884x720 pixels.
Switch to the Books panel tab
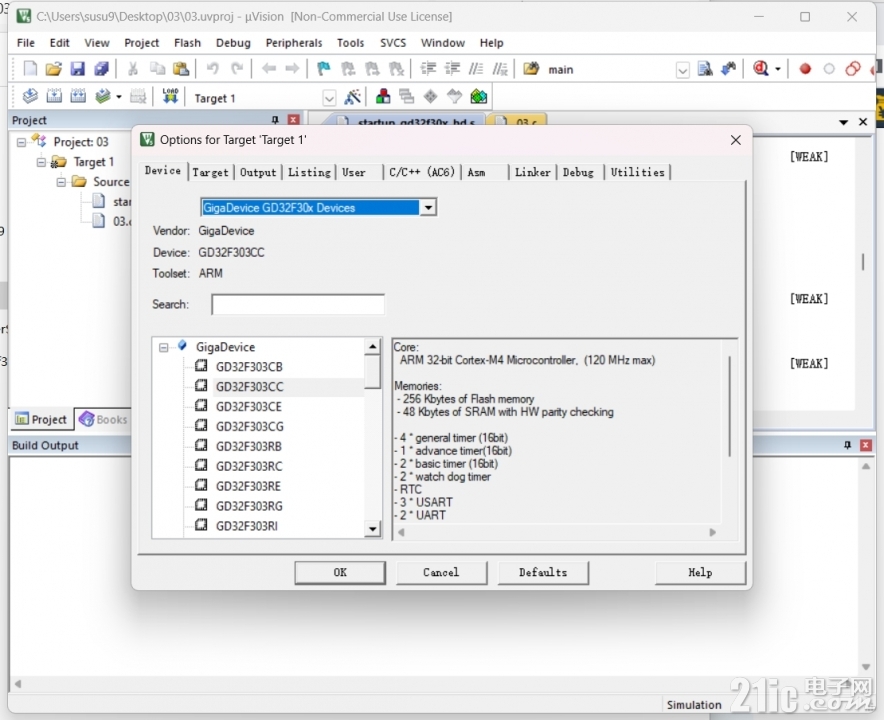click(104, 419)
